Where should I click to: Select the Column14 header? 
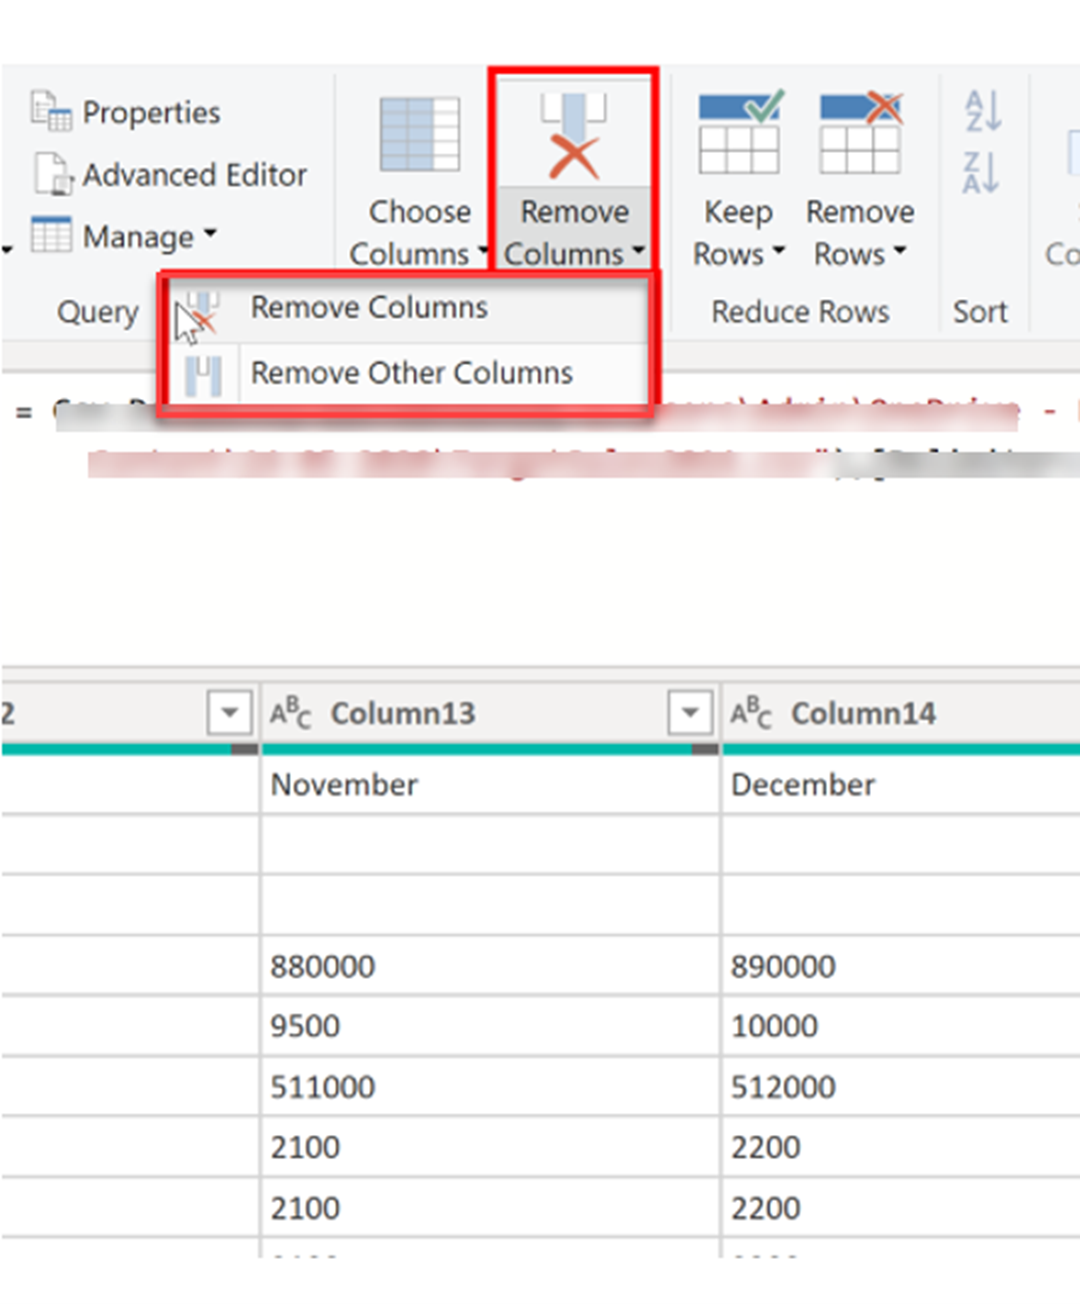coord(865,713)
